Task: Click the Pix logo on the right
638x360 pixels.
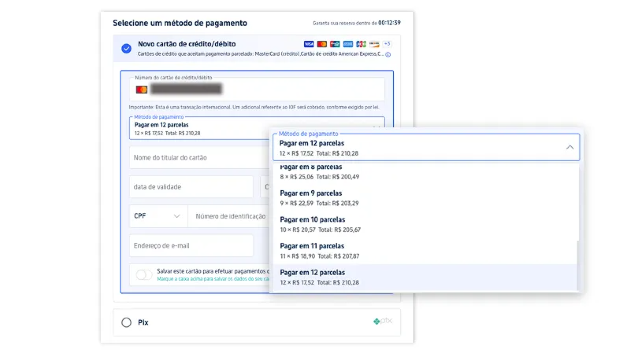Action: pos(382,321)
